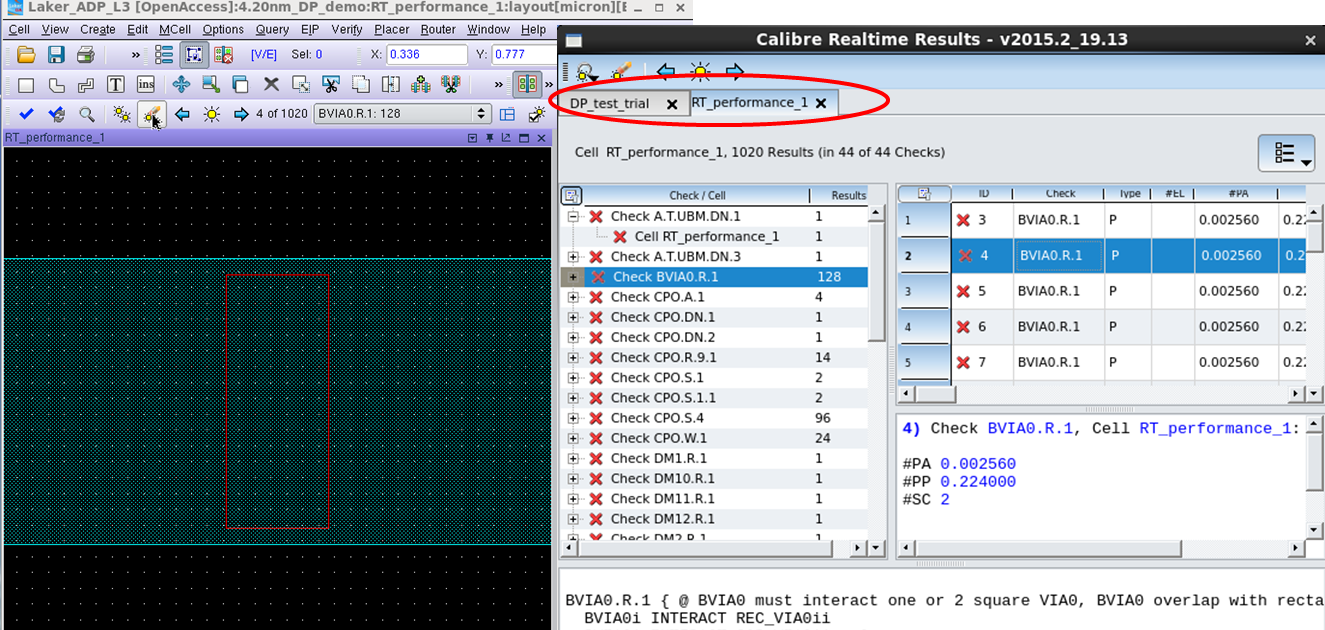Viewport: 1325px width, 630px height.
Task: Open the results view options dropdown button
Action: (1285, 153)
